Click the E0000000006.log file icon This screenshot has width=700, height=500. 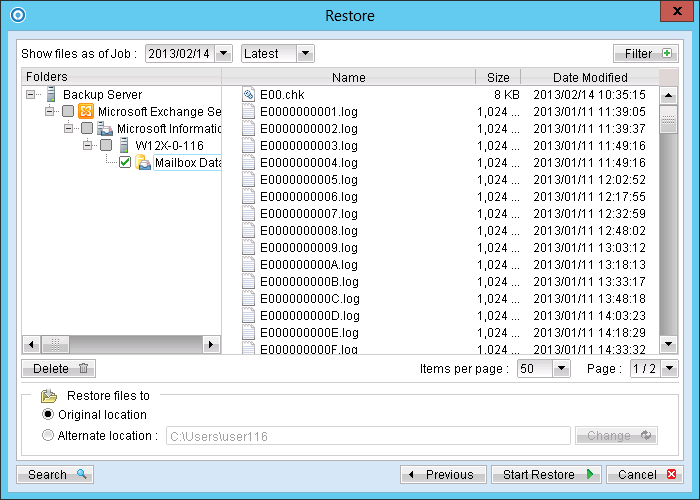[x=249, y=196]
